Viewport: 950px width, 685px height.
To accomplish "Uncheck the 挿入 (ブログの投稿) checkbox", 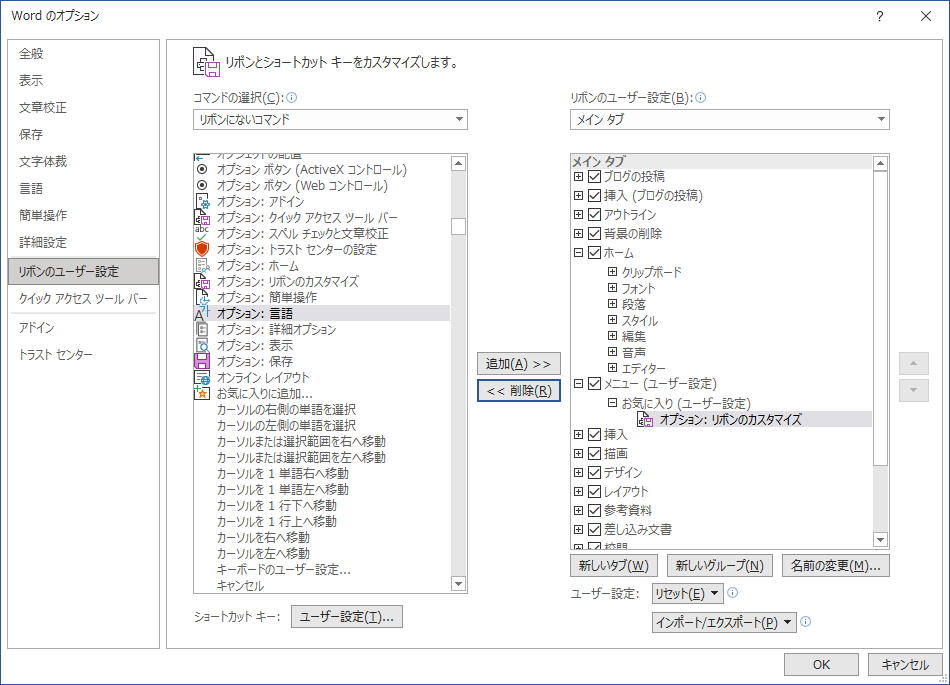I will 594,196.
